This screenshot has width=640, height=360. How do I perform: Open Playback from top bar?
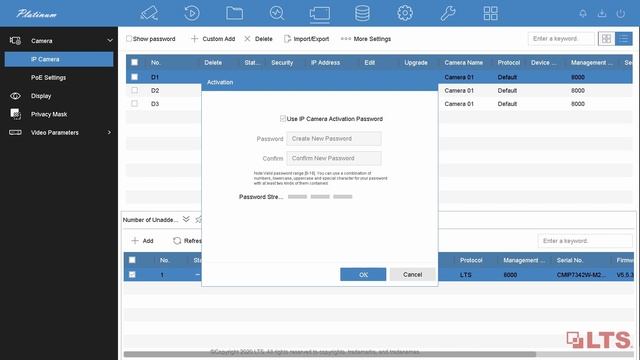(191, 13)
